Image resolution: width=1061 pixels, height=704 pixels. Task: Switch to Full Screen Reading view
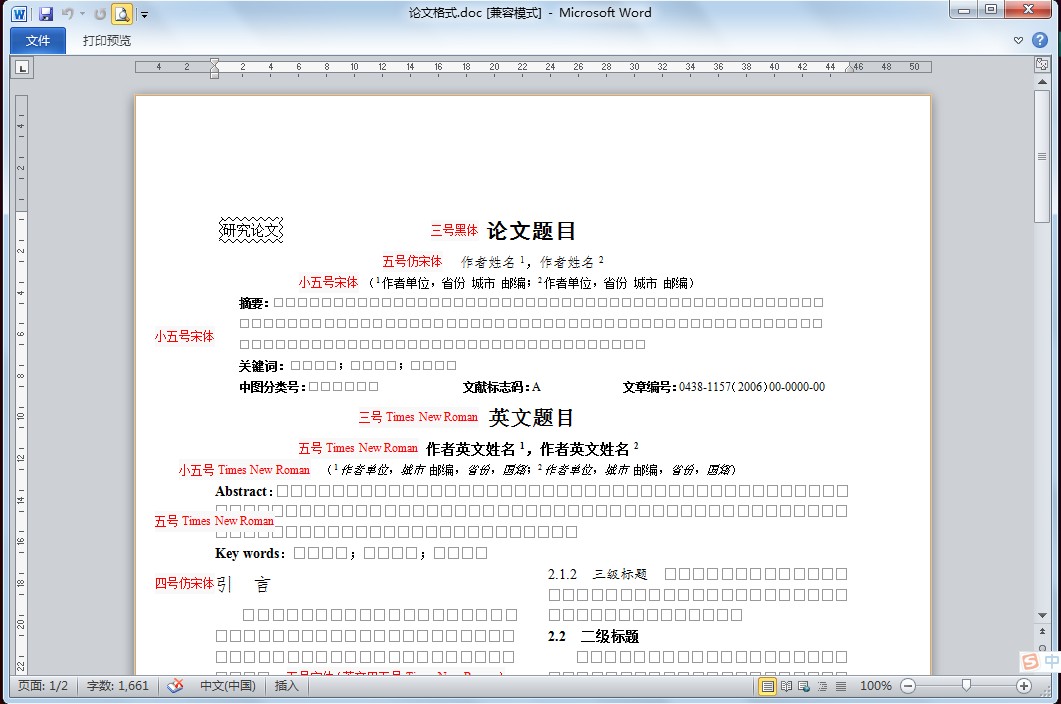[786, 686]
